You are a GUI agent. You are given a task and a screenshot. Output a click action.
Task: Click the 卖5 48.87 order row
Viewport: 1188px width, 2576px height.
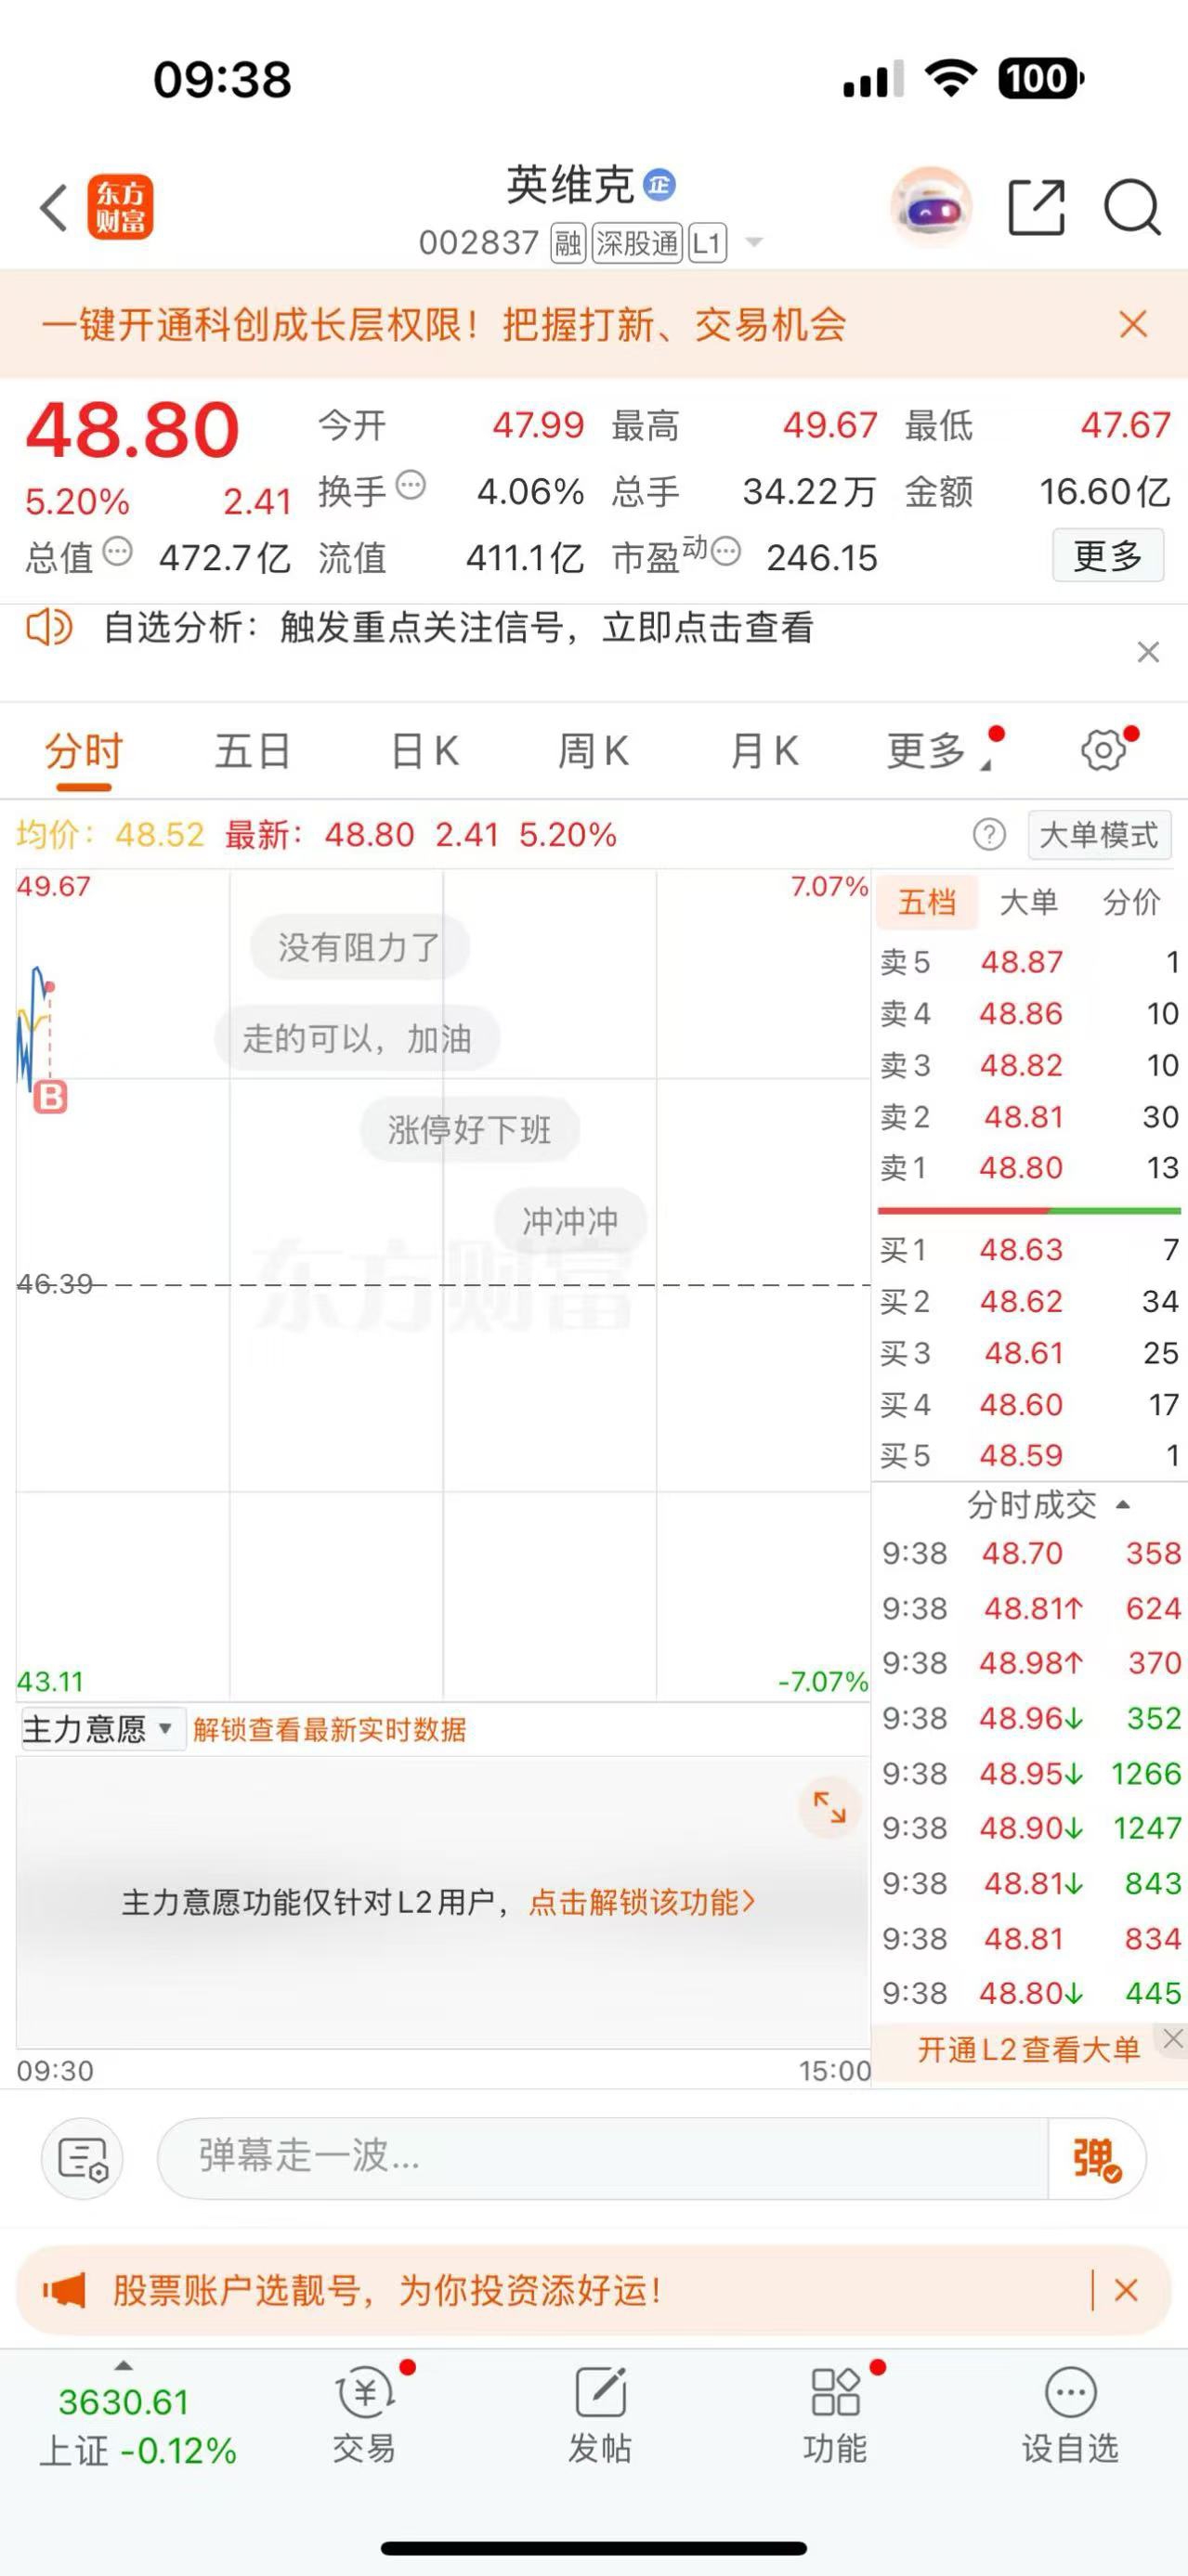[1030, 962]
